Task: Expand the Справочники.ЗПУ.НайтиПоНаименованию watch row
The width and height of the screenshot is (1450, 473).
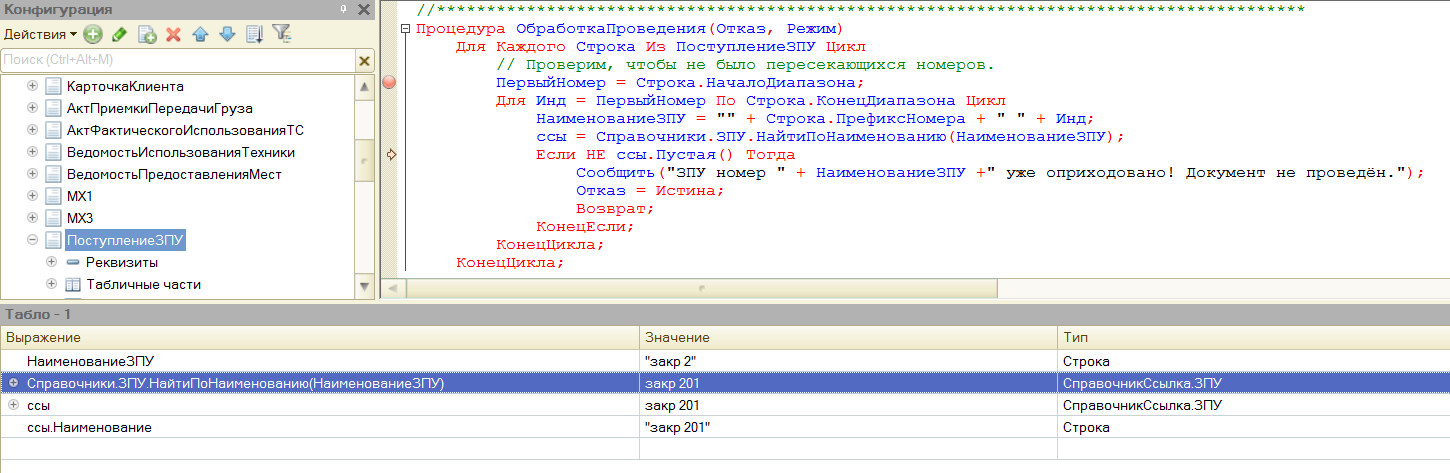Action: tap(13, 383)
